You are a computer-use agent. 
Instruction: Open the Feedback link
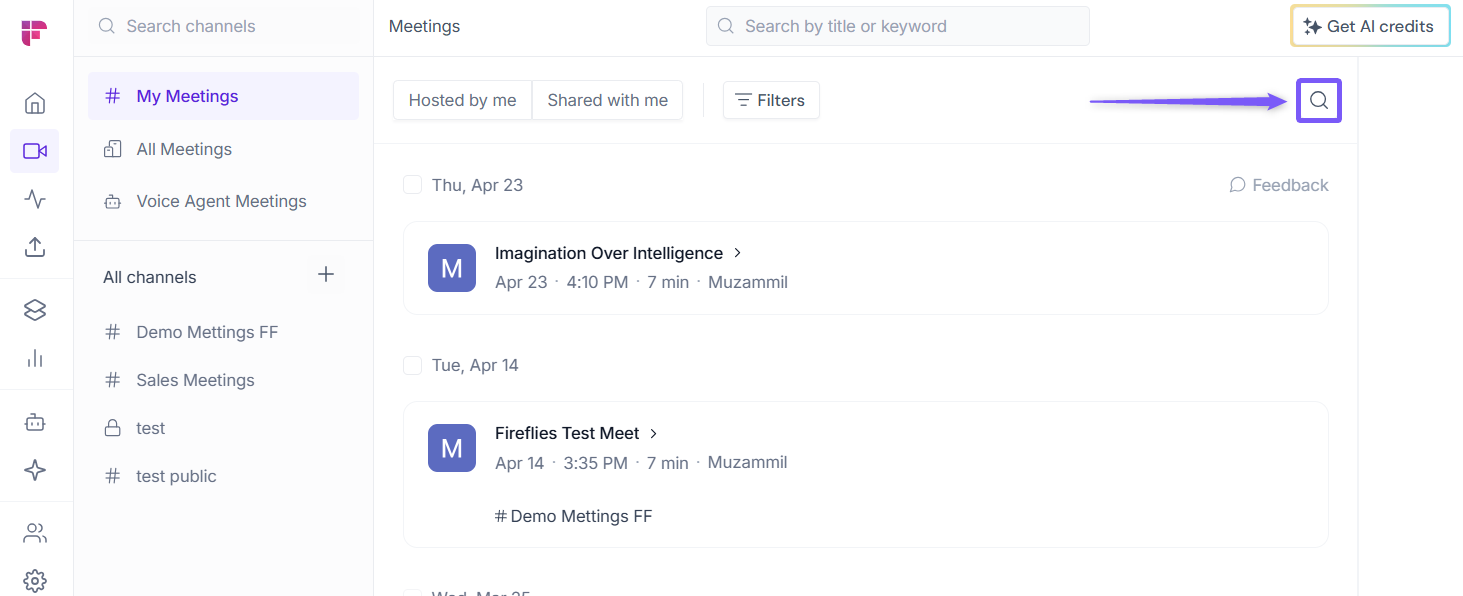tap(1279, 185)
